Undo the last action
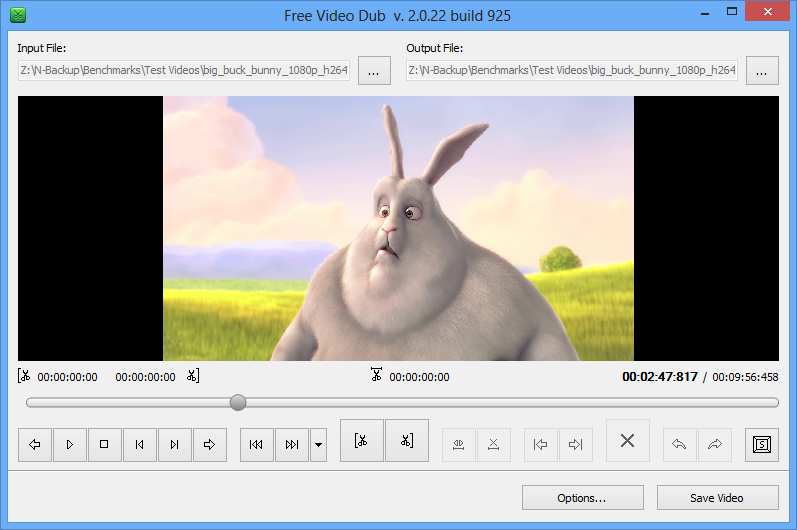This screenshot has height=530, width=797. [680, 445]
